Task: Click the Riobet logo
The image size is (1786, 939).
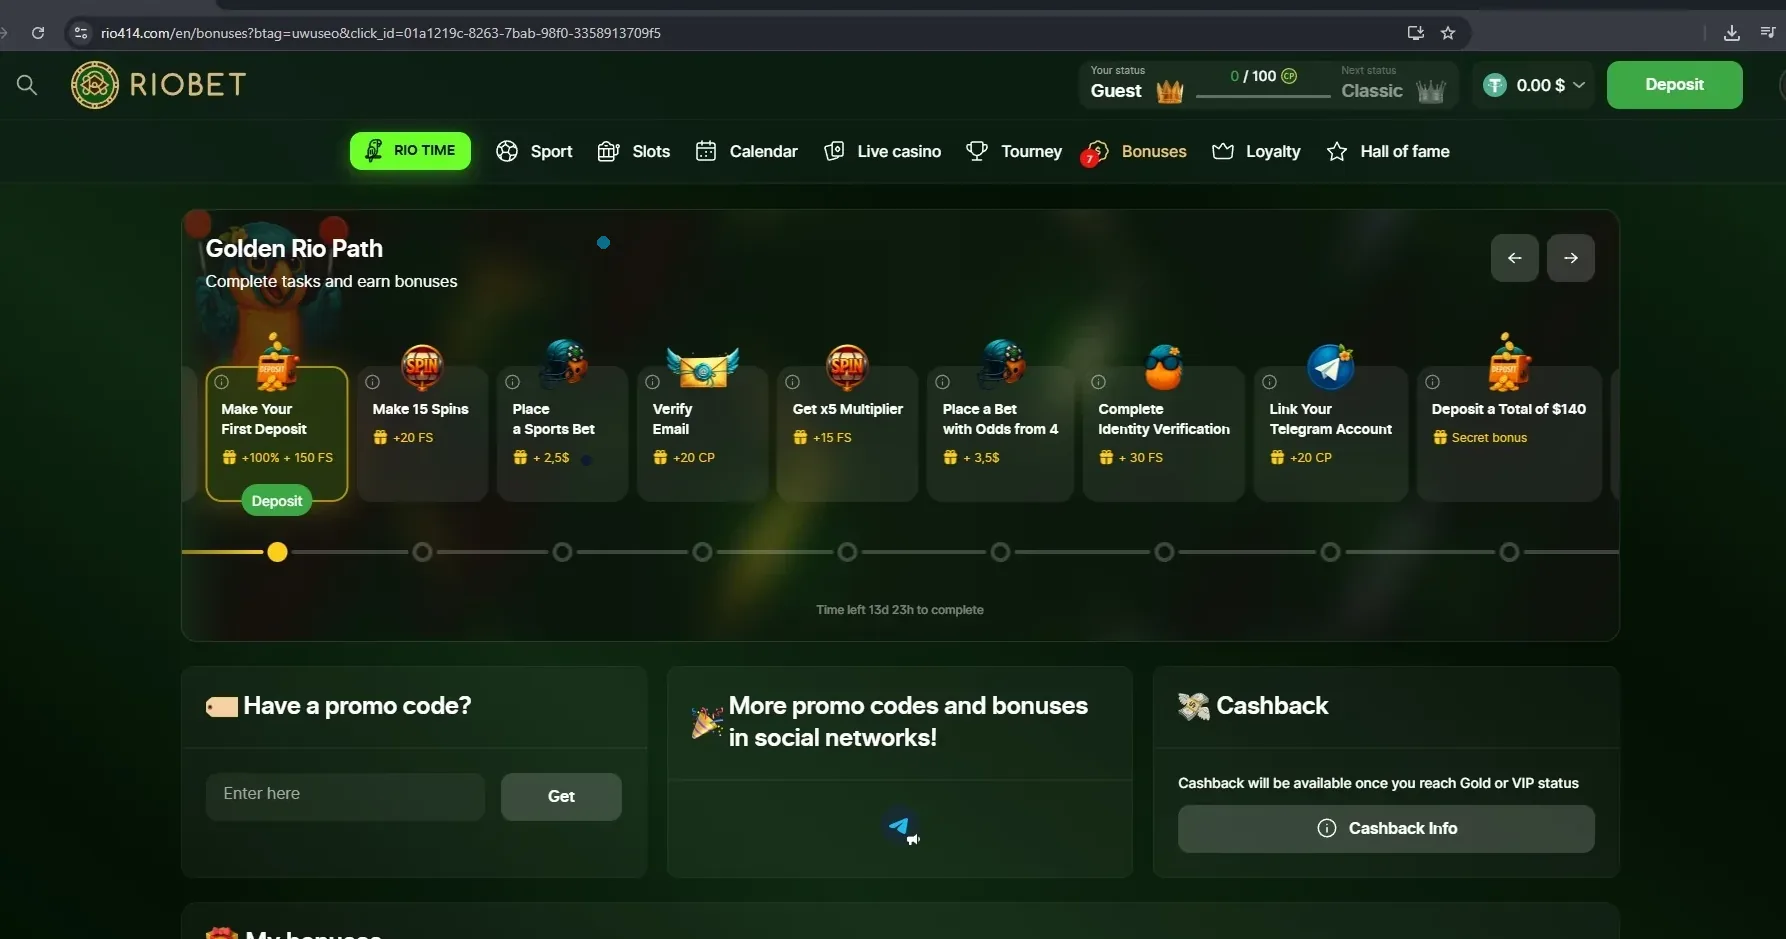Action: tap(158, 85)
